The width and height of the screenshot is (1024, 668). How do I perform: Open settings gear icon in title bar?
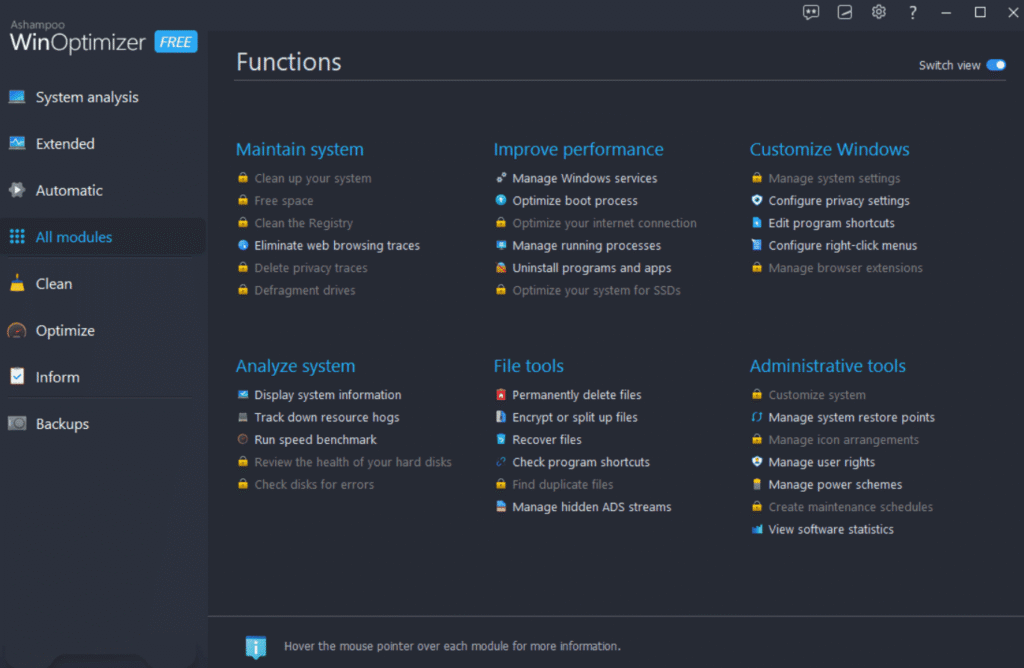point(878,12)
